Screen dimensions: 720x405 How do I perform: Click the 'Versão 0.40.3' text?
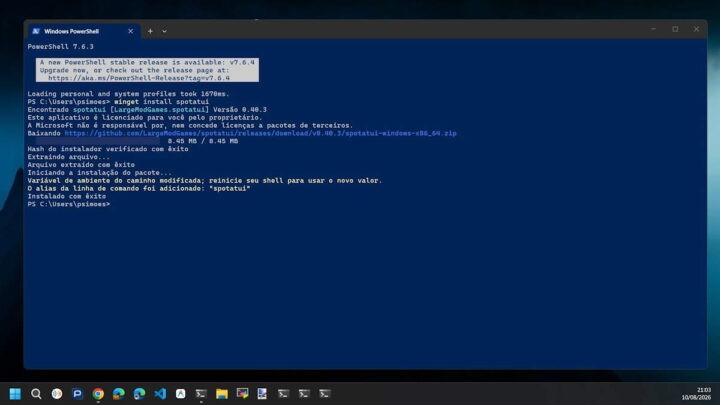click(240, 109)
